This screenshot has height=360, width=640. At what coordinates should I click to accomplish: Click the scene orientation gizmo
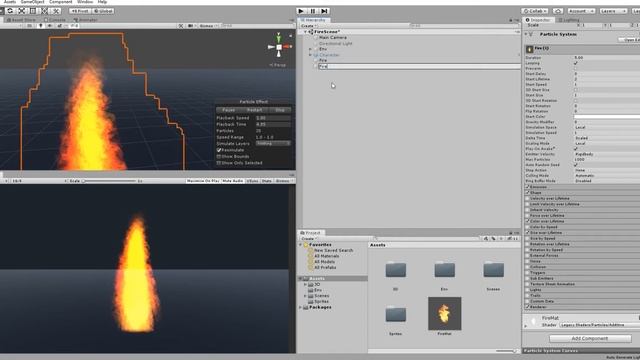click(x=279, y=47)
